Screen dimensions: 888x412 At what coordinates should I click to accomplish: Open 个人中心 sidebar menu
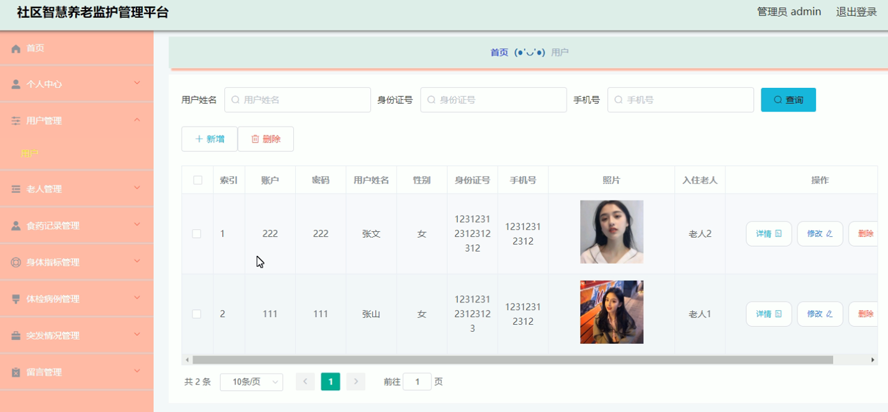76,84
